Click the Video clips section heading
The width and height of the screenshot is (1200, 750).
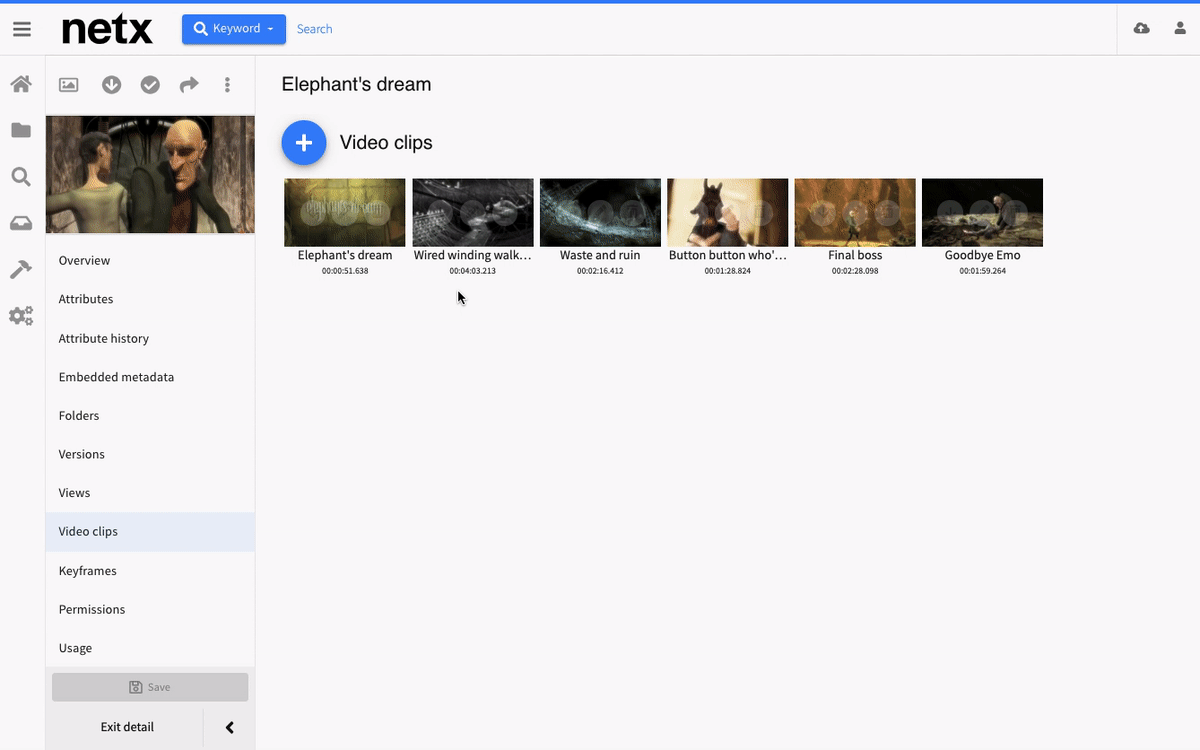386,143
